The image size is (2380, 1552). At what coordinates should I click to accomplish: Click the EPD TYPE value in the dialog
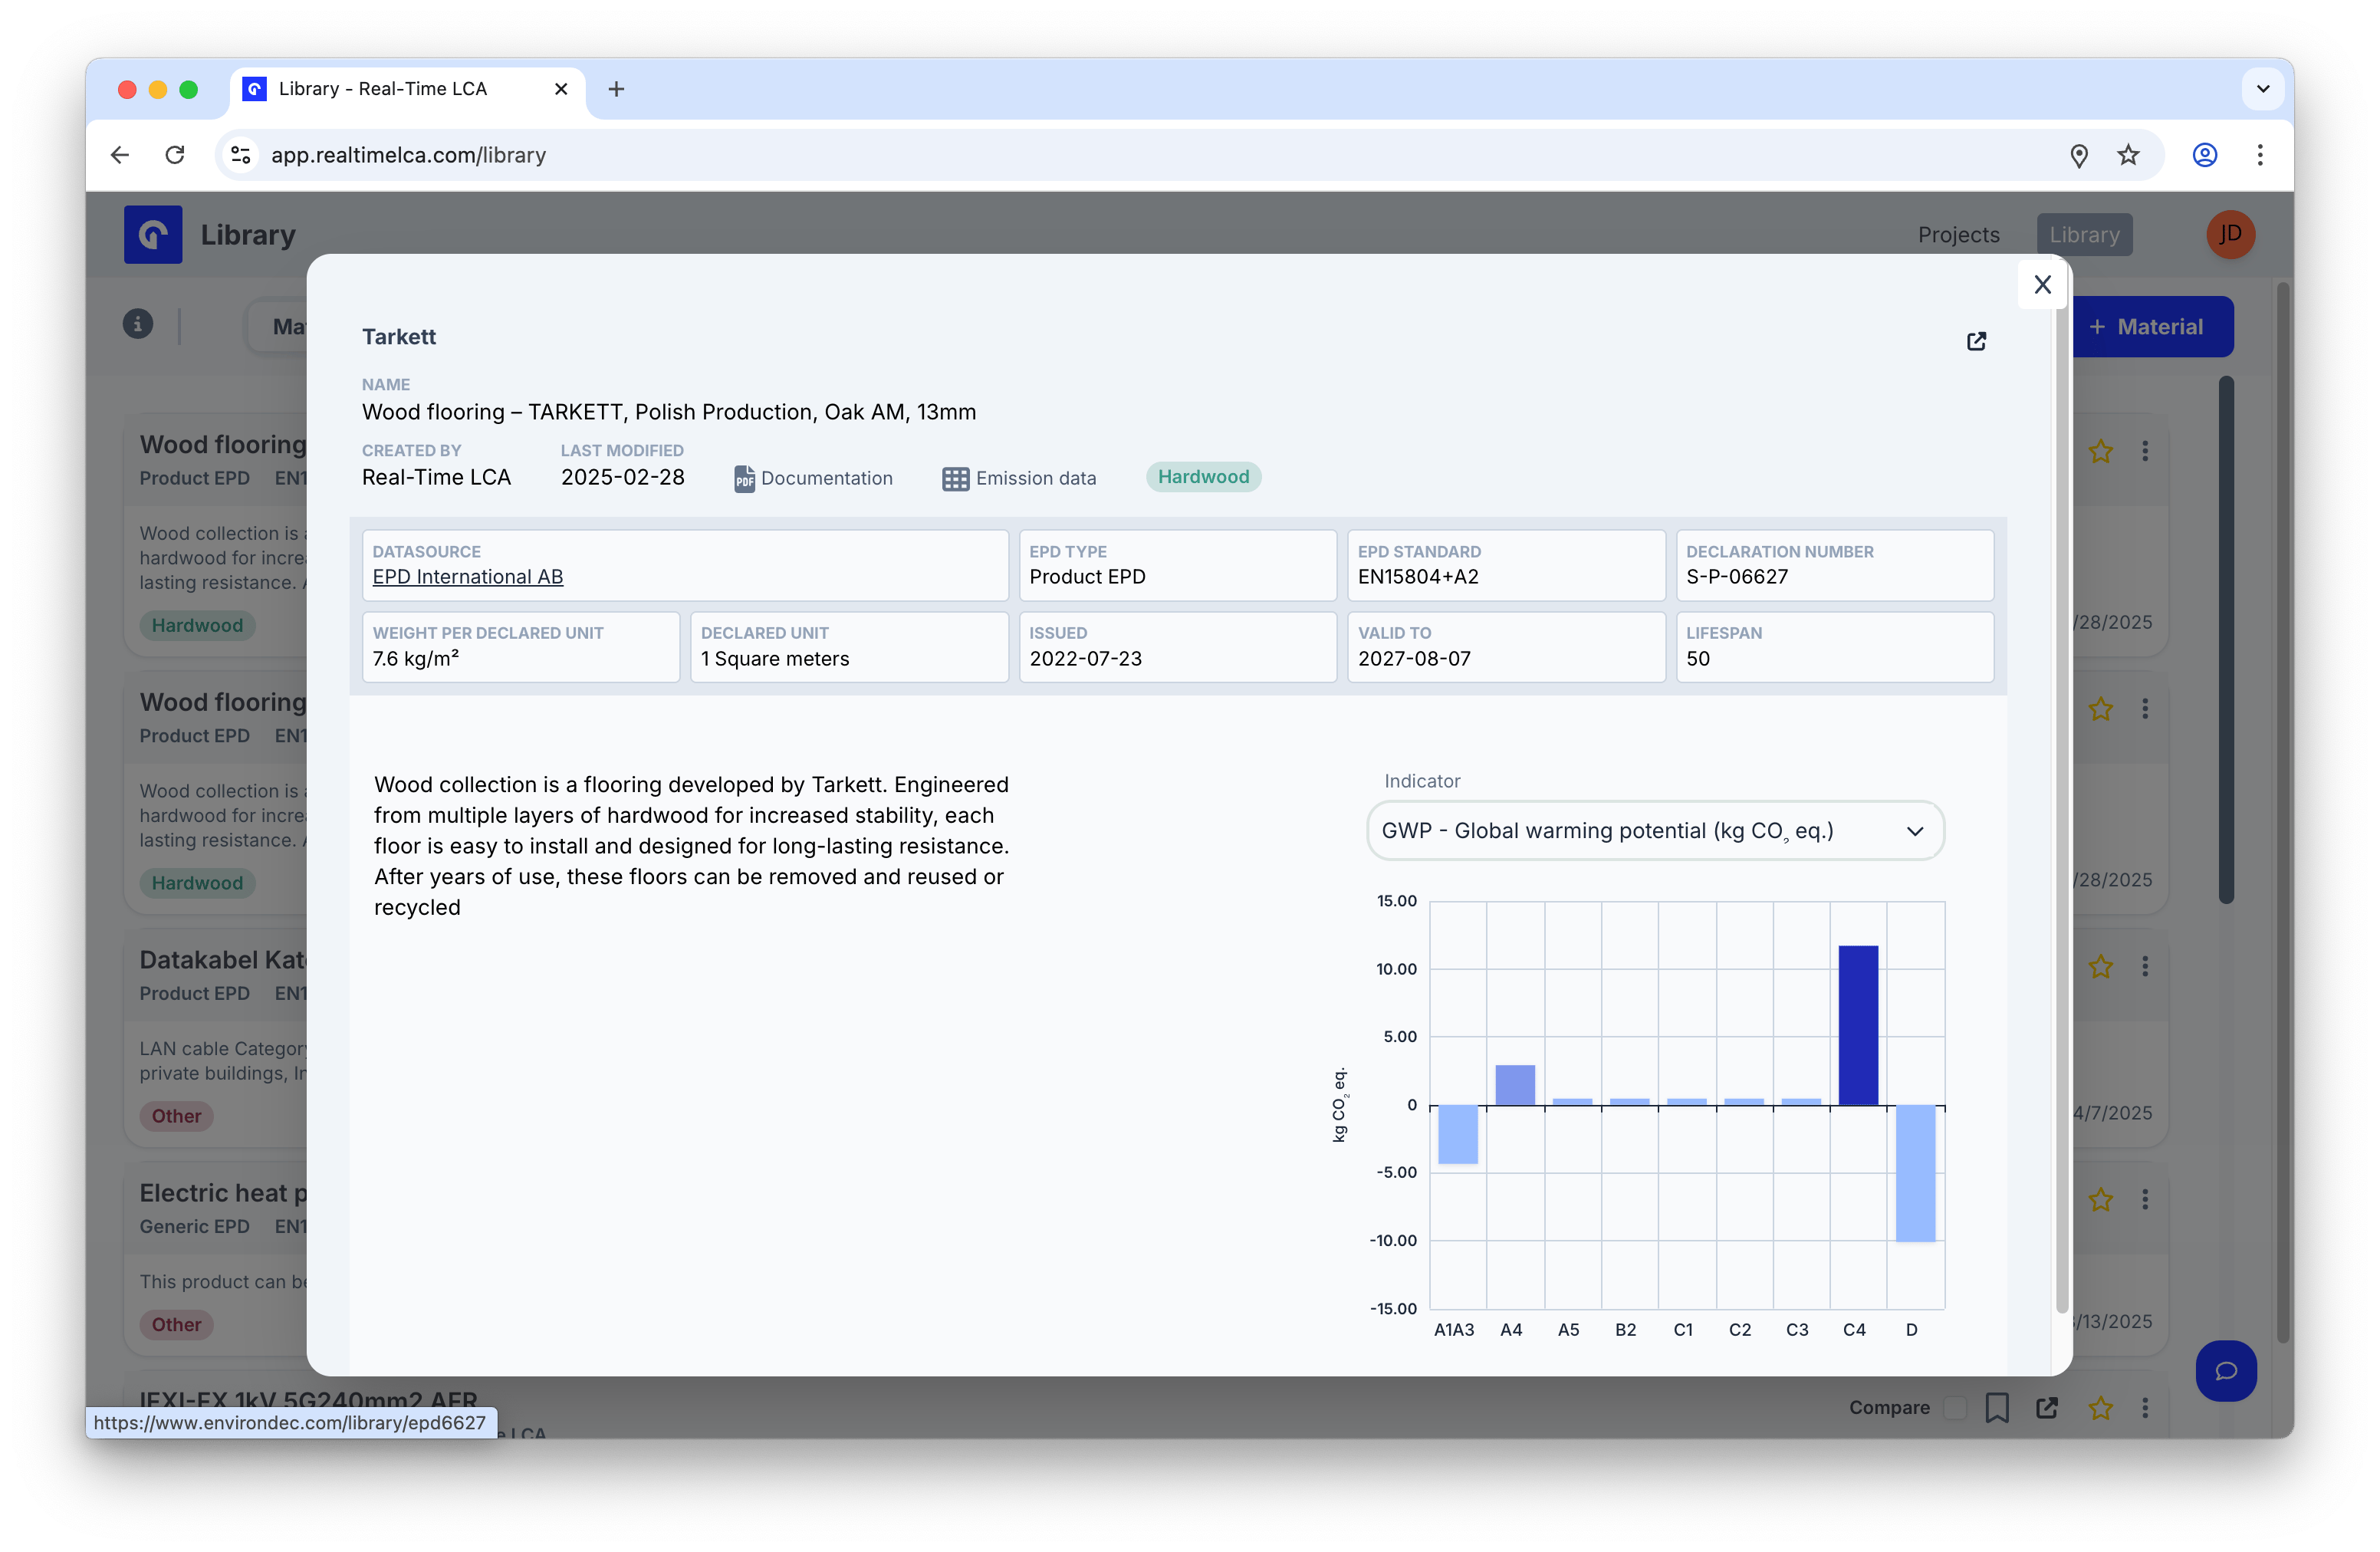click(1087, 577)
